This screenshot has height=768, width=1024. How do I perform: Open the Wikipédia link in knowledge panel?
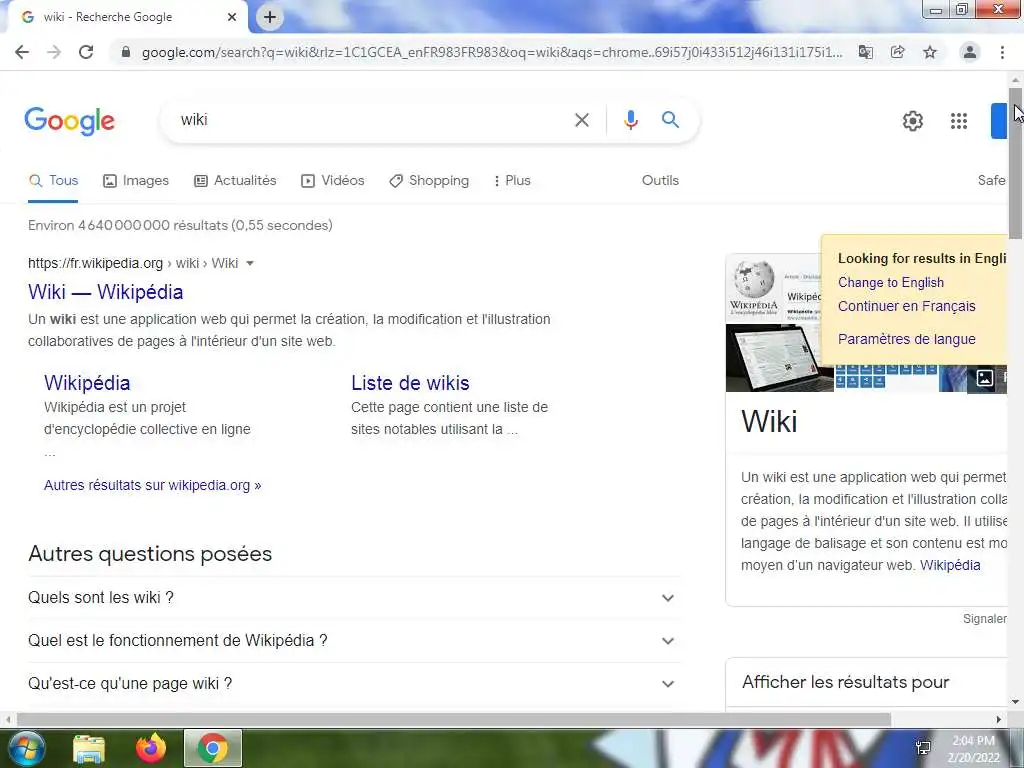point(950,566)
